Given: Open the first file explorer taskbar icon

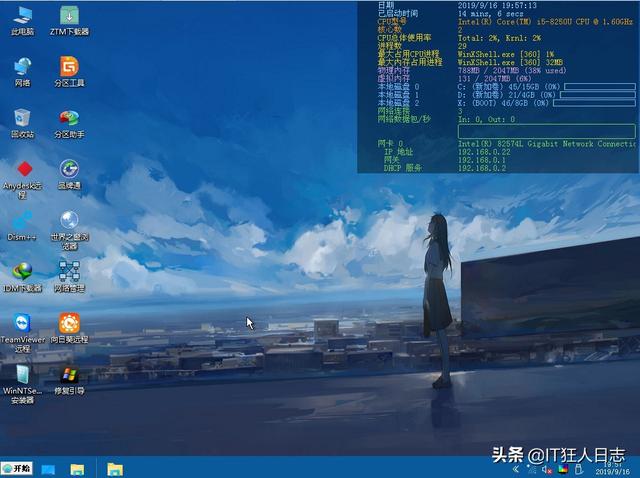Looking at the screenshot, I should [x=77, y=469].
